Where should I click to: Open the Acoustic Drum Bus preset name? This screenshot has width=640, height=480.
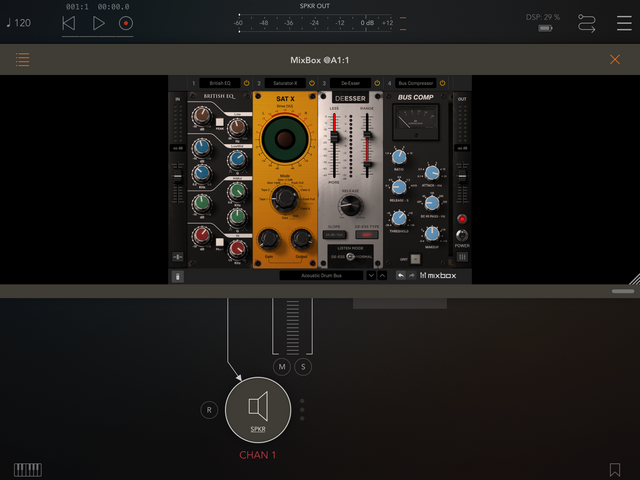pos(321,276)
